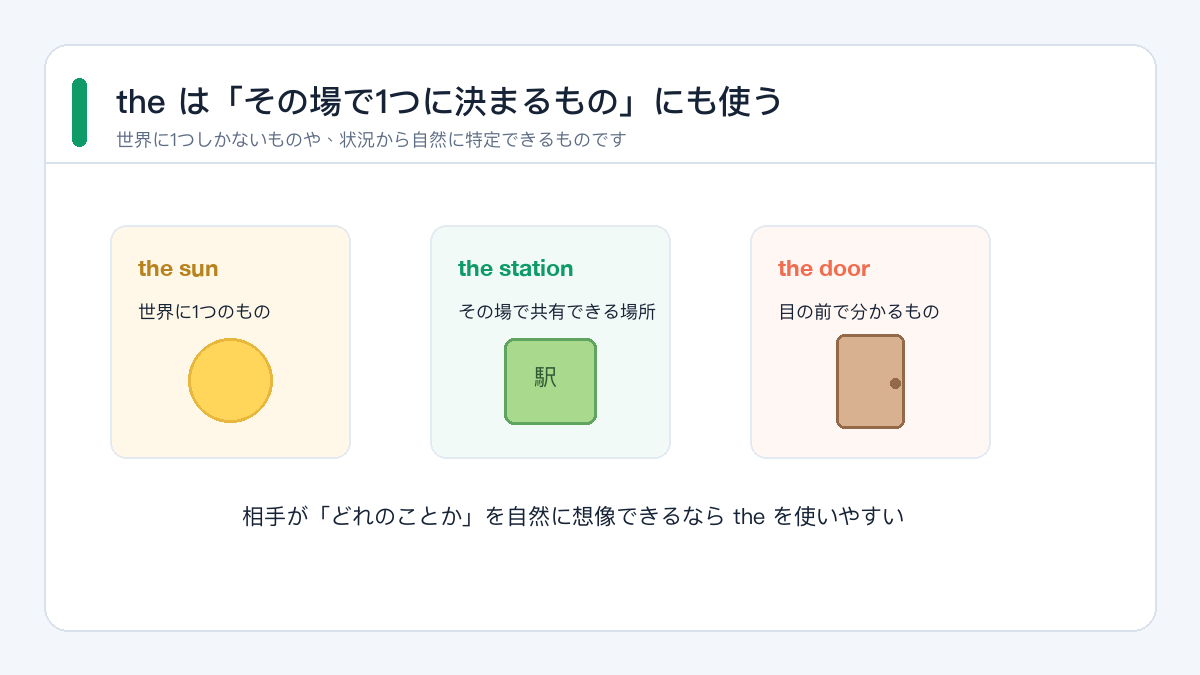Click the slide title starting with "the は"
Image resolution: width=1200 pixels, height=675 pixels.
click(449, 102)
